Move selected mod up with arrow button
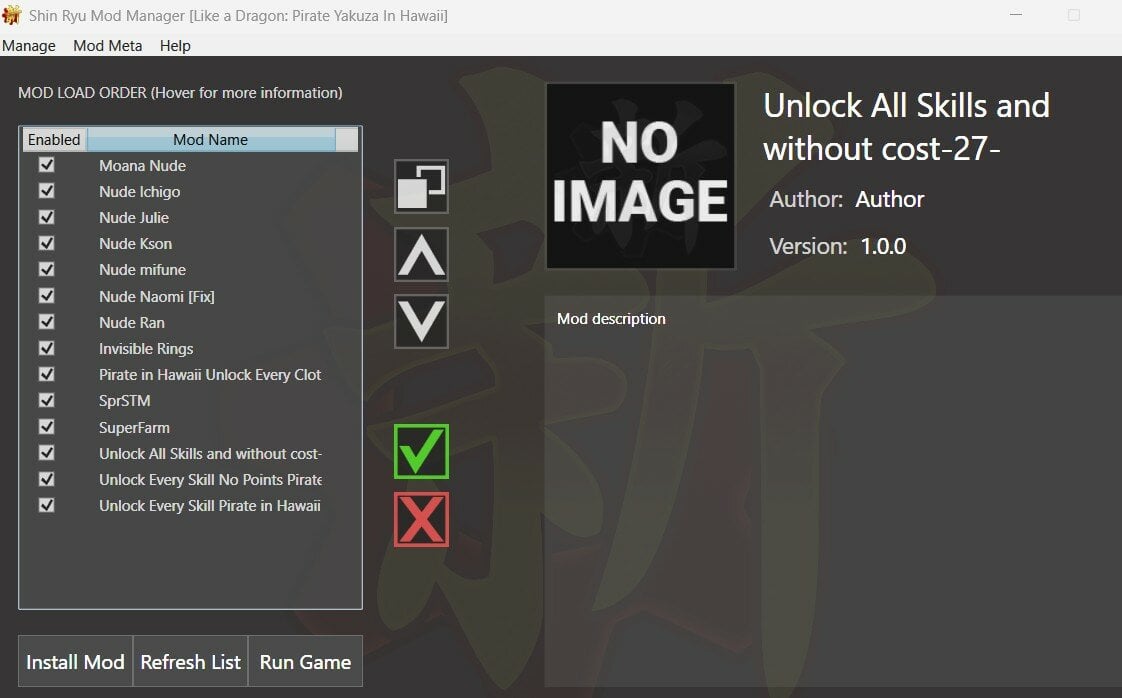 click(421, 255)
